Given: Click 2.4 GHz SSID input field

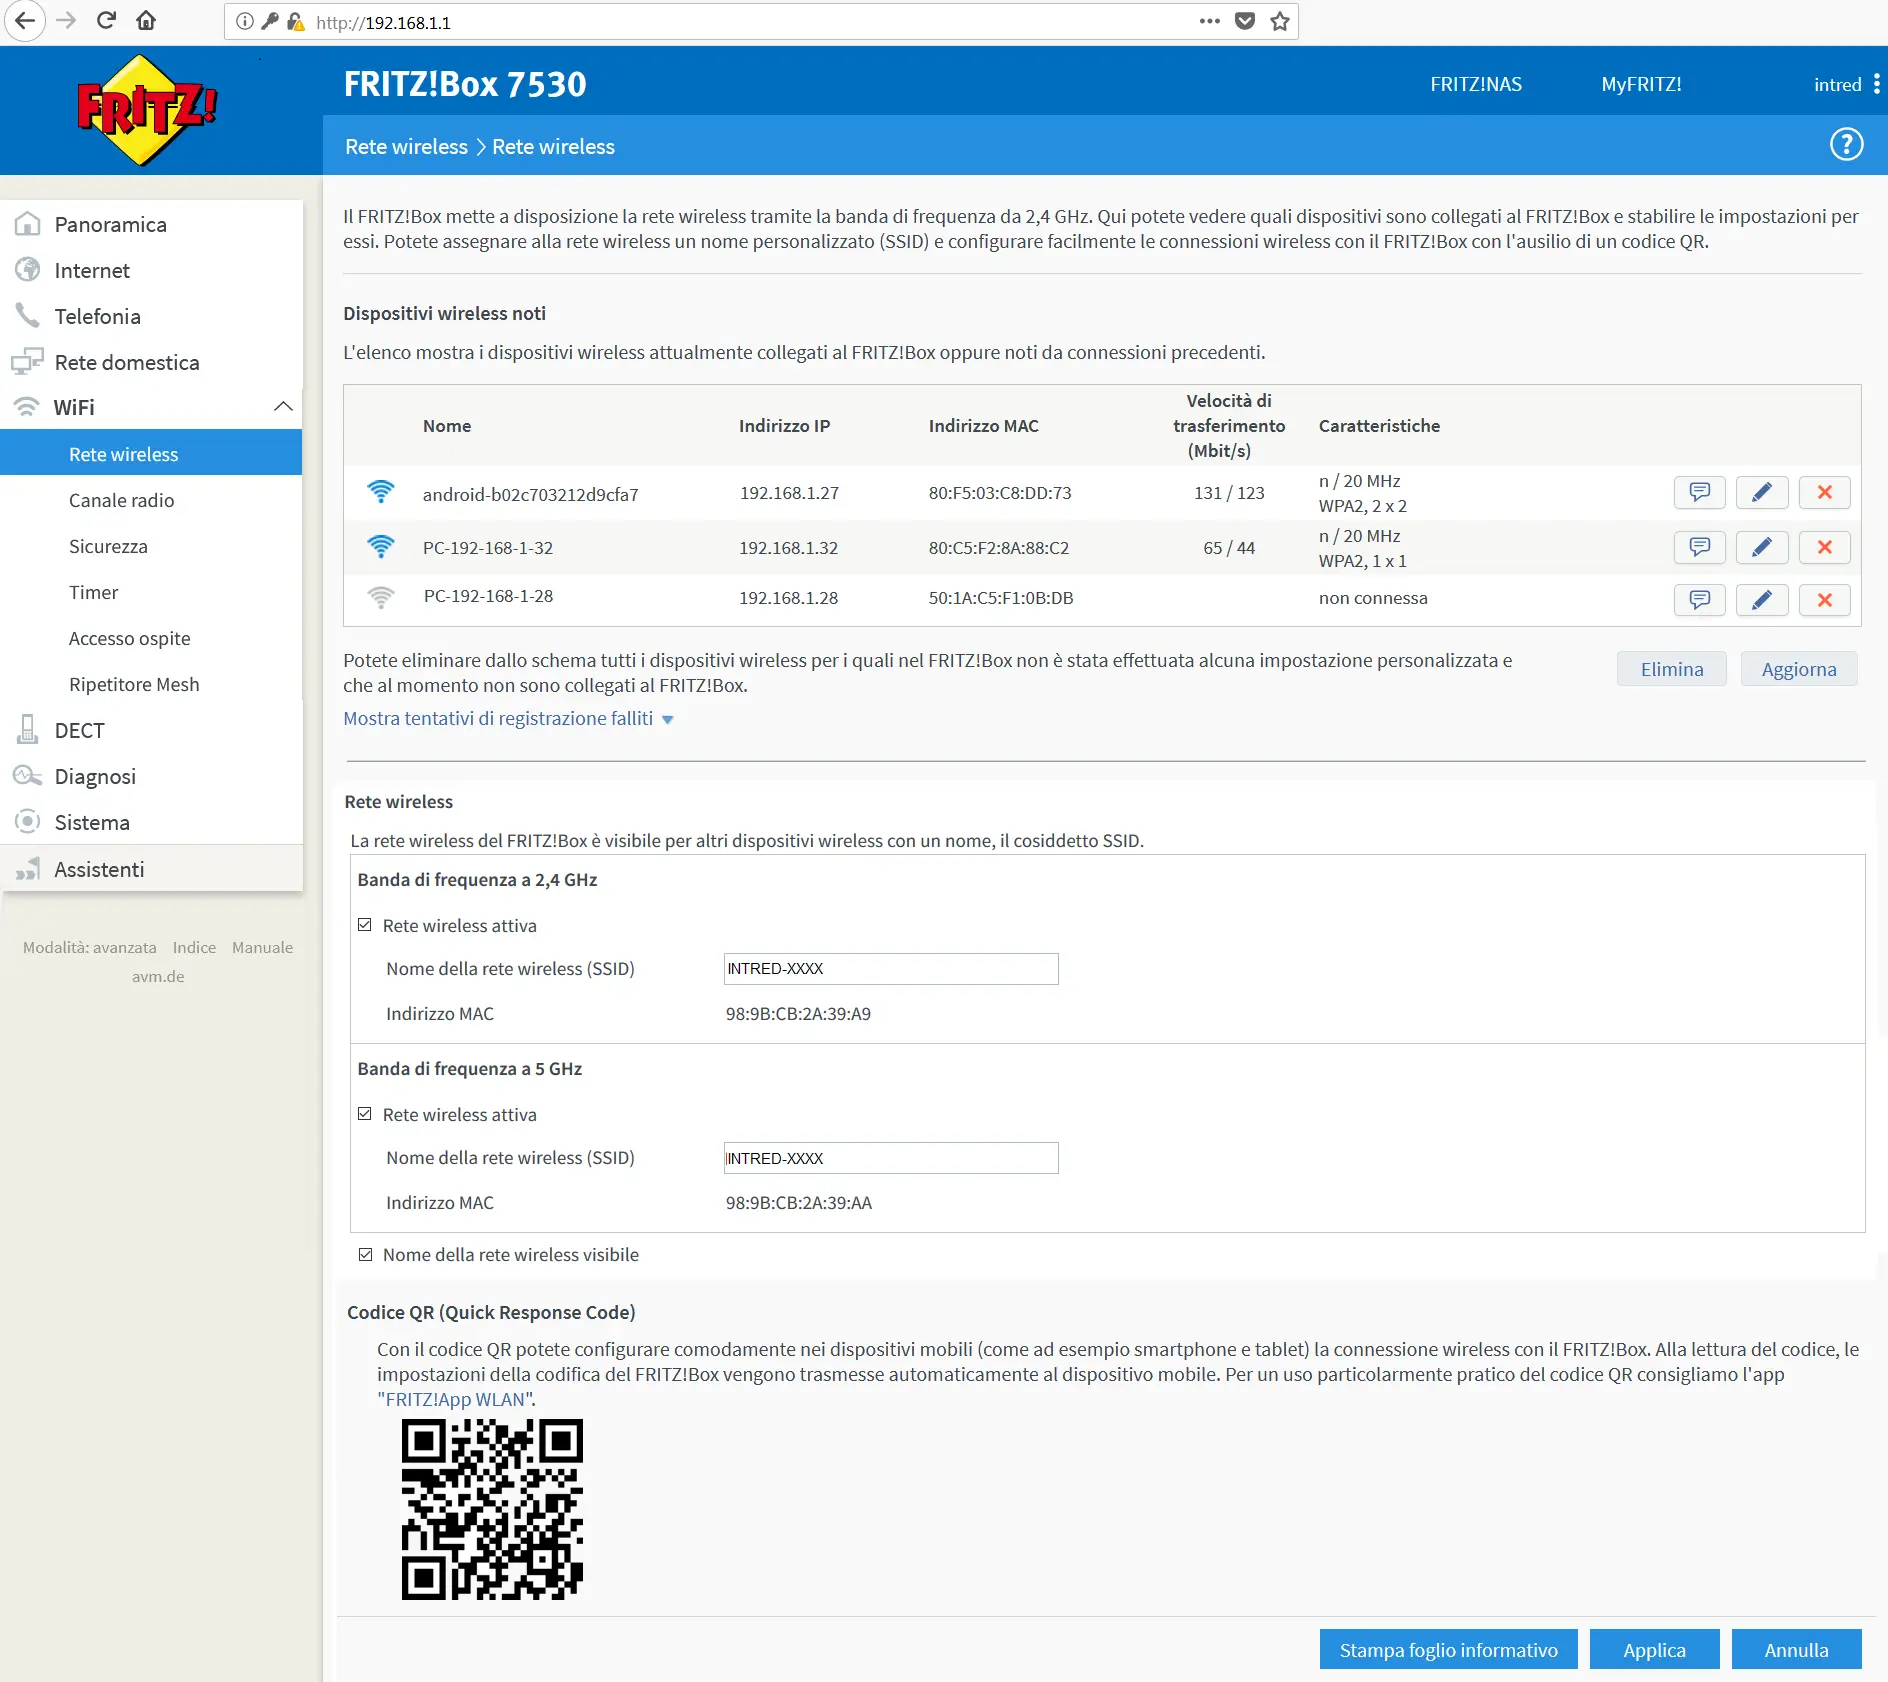Looking at the screenshot, I should coord(890,968).
